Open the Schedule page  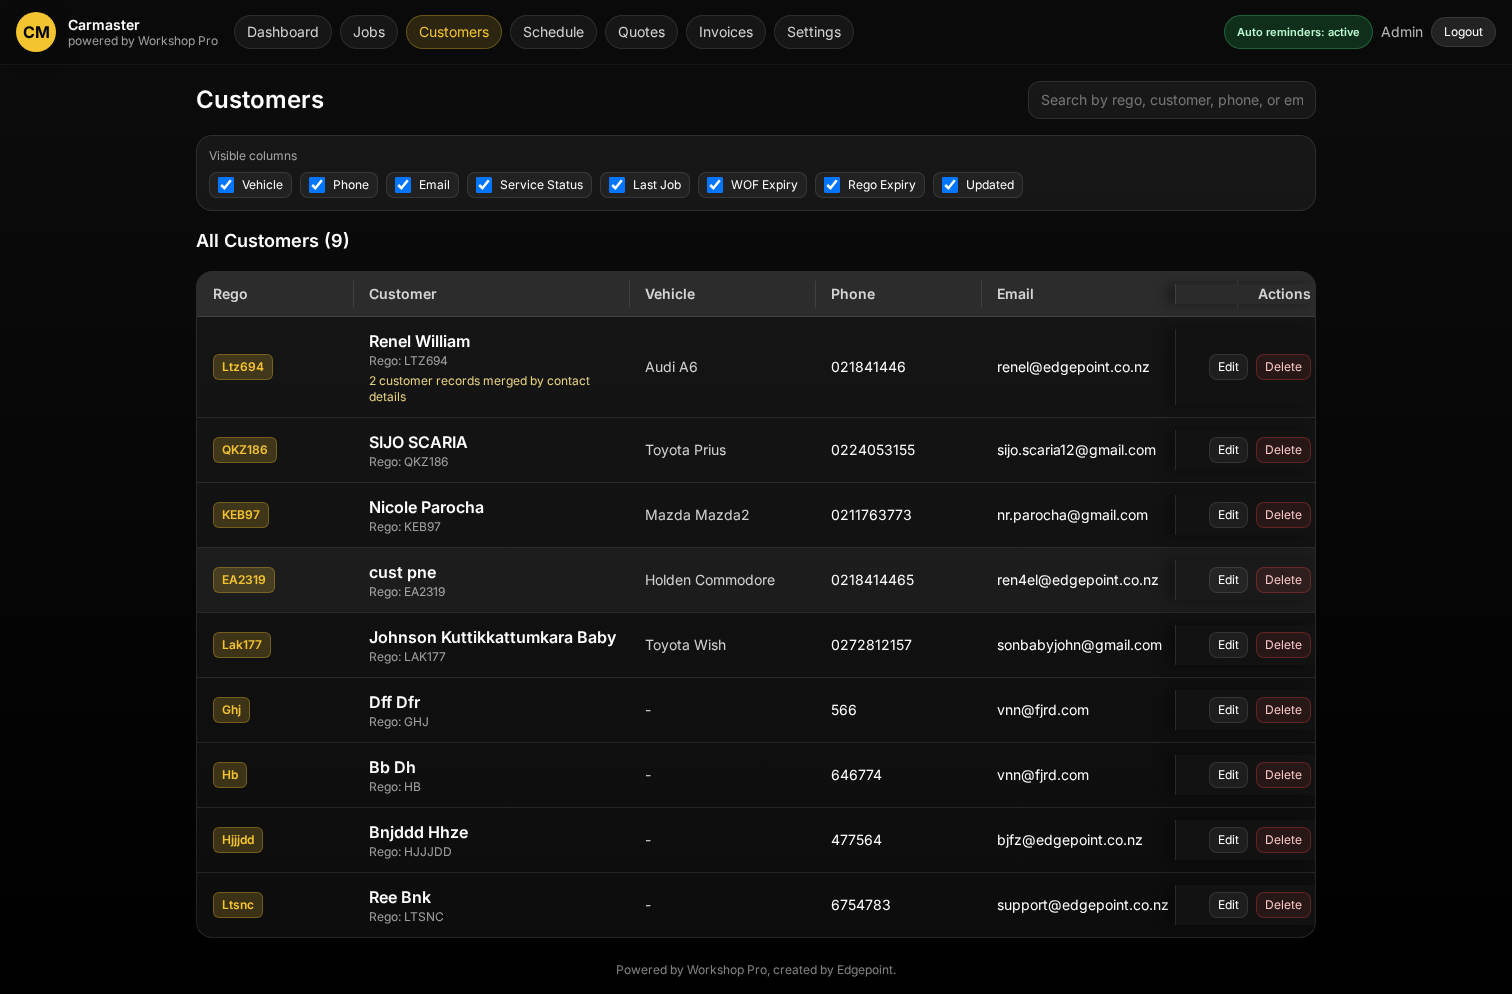[x=553, y=31]
